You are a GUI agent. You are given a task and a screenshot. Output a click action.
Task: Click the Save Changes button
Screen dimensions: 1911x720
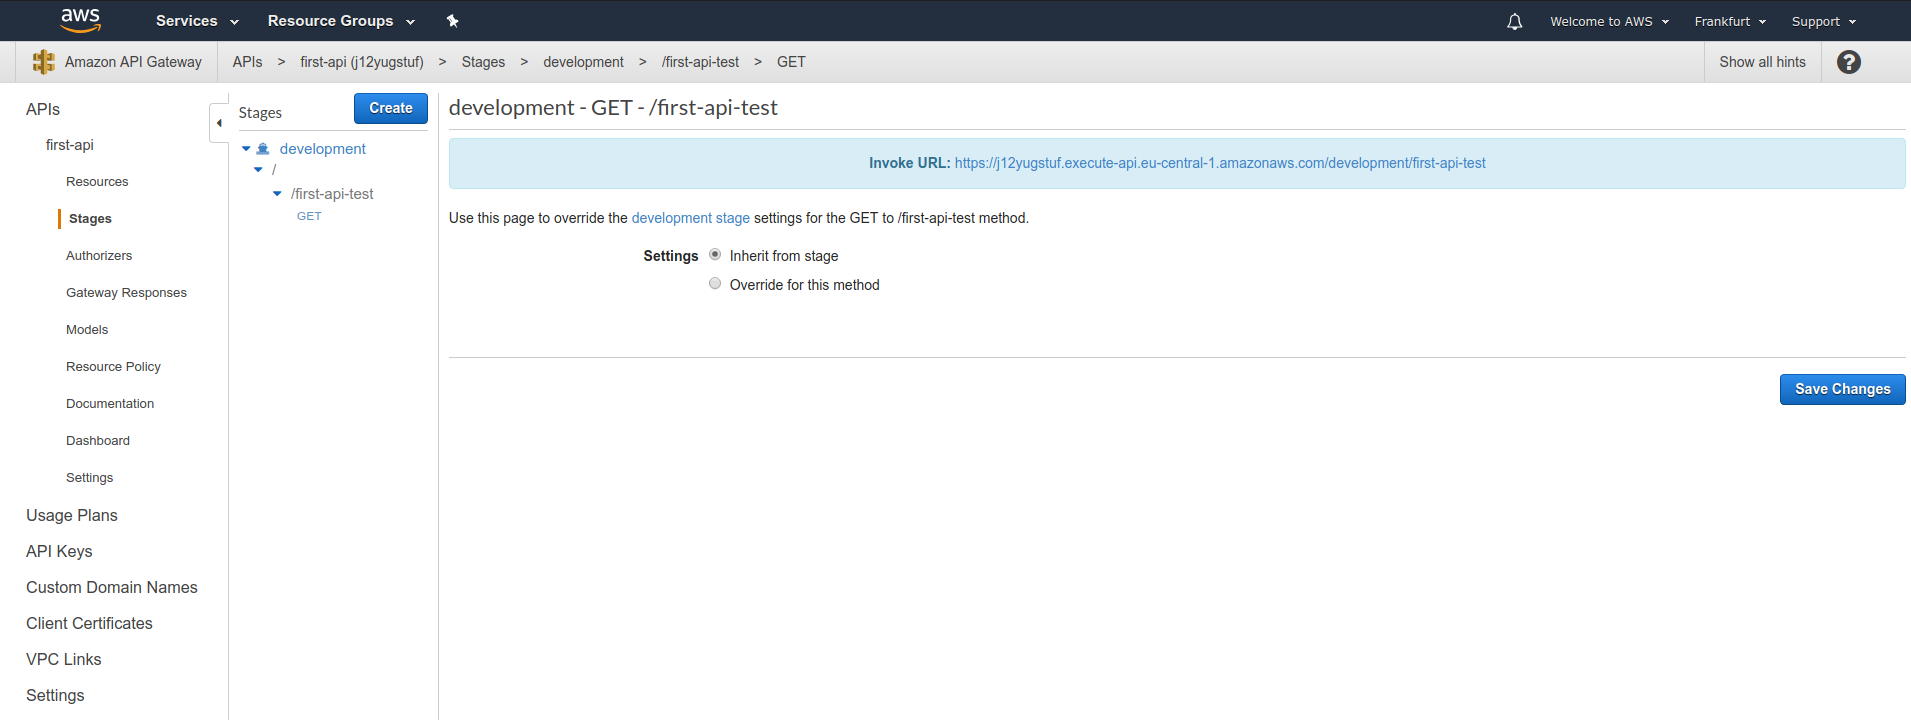1842,389
